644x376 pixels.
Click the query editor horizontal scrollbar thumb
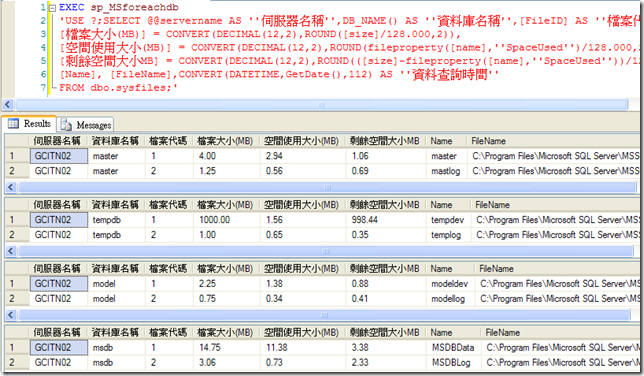tap(321, 104)
